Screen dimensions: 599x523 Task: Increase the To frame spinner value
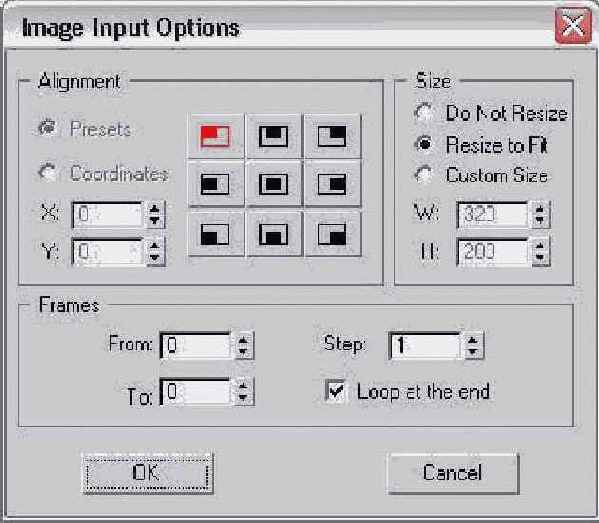[x=243, y=386]
